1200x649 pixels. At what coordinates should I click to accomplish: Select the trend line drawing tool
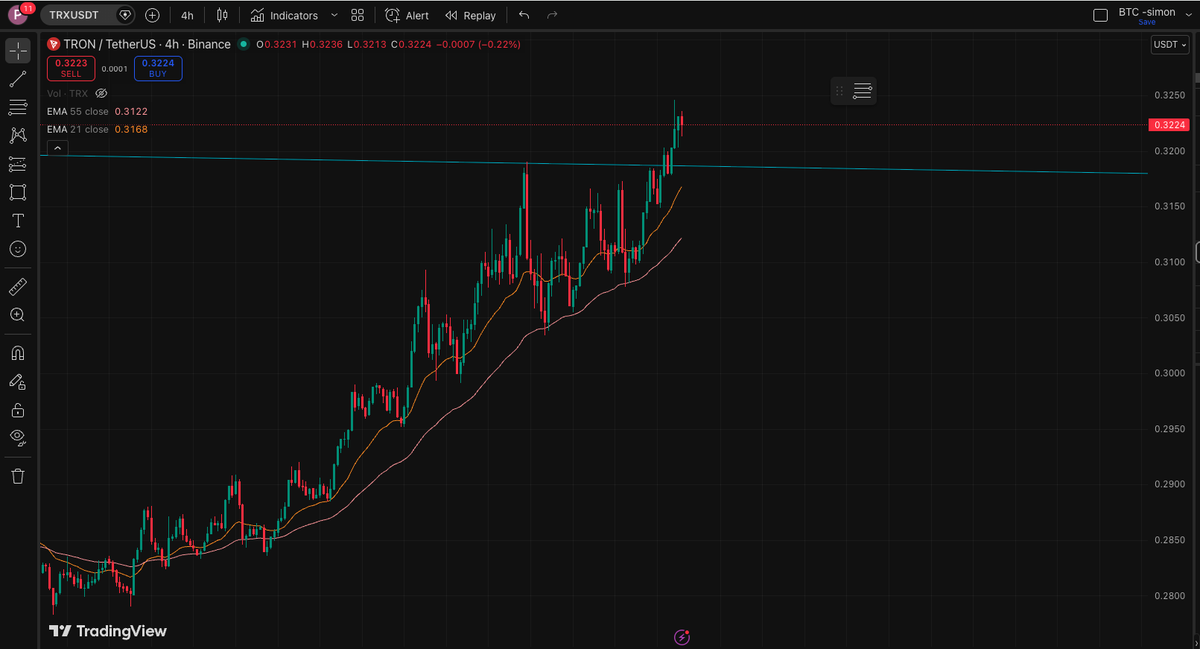pyautogui.click(x=18, y=79)
